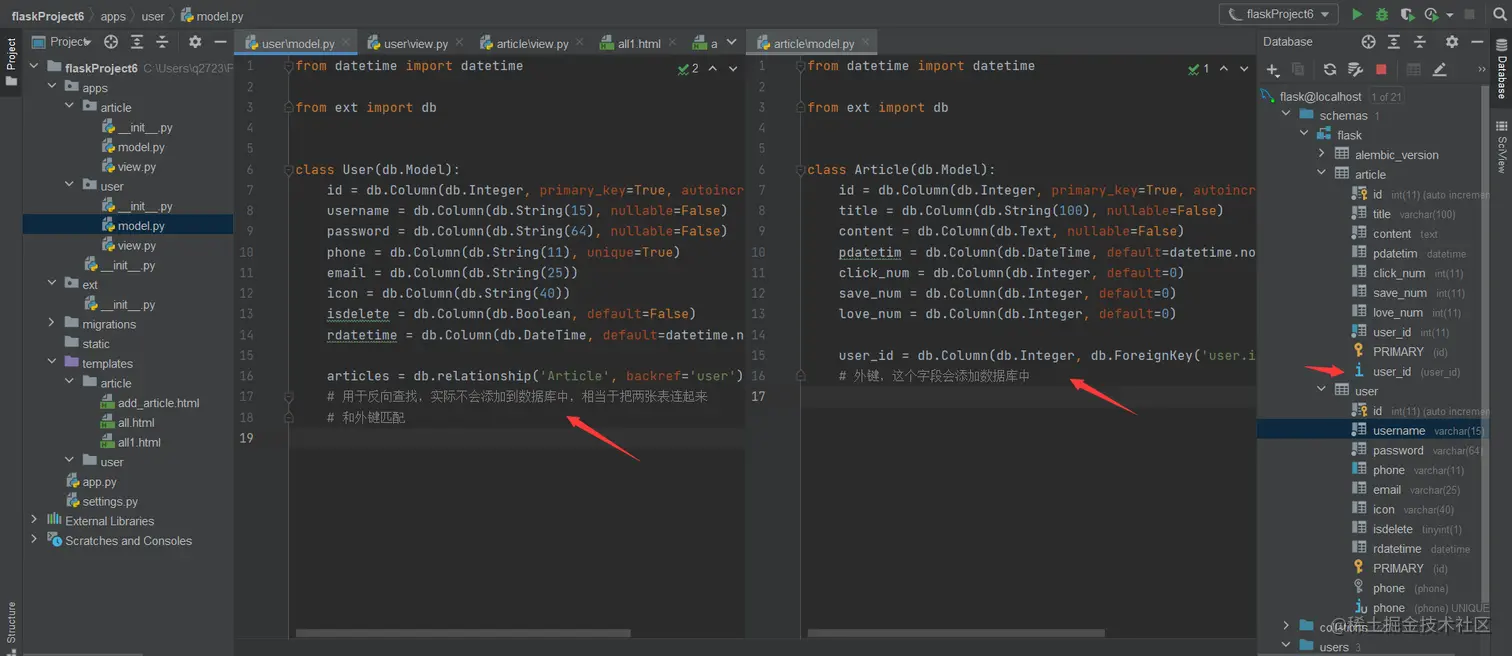Open app.py in project tree
1512x656 pixels.
[x=99, y=481]
